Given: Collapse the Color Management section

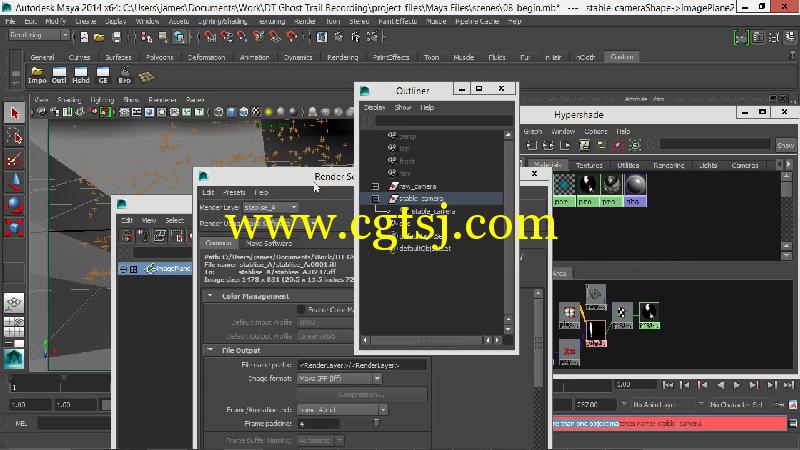Looking at the screenshot, I should 210,296.
